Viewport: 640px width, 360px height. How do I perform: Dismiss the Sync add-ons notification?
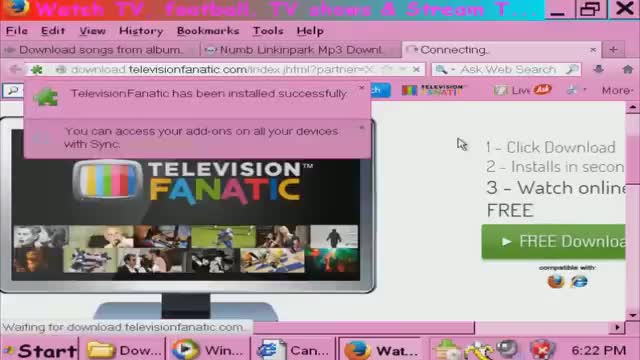pos(361,128)
